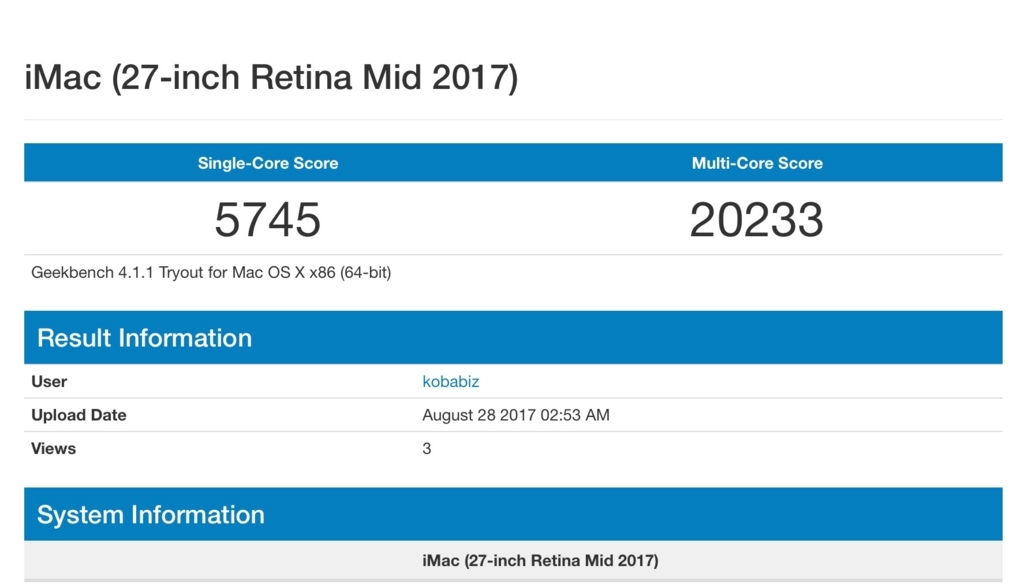Click the multi-core score value 20233
This screenshot has height=588, width=1024.
[x=756, y=220]
